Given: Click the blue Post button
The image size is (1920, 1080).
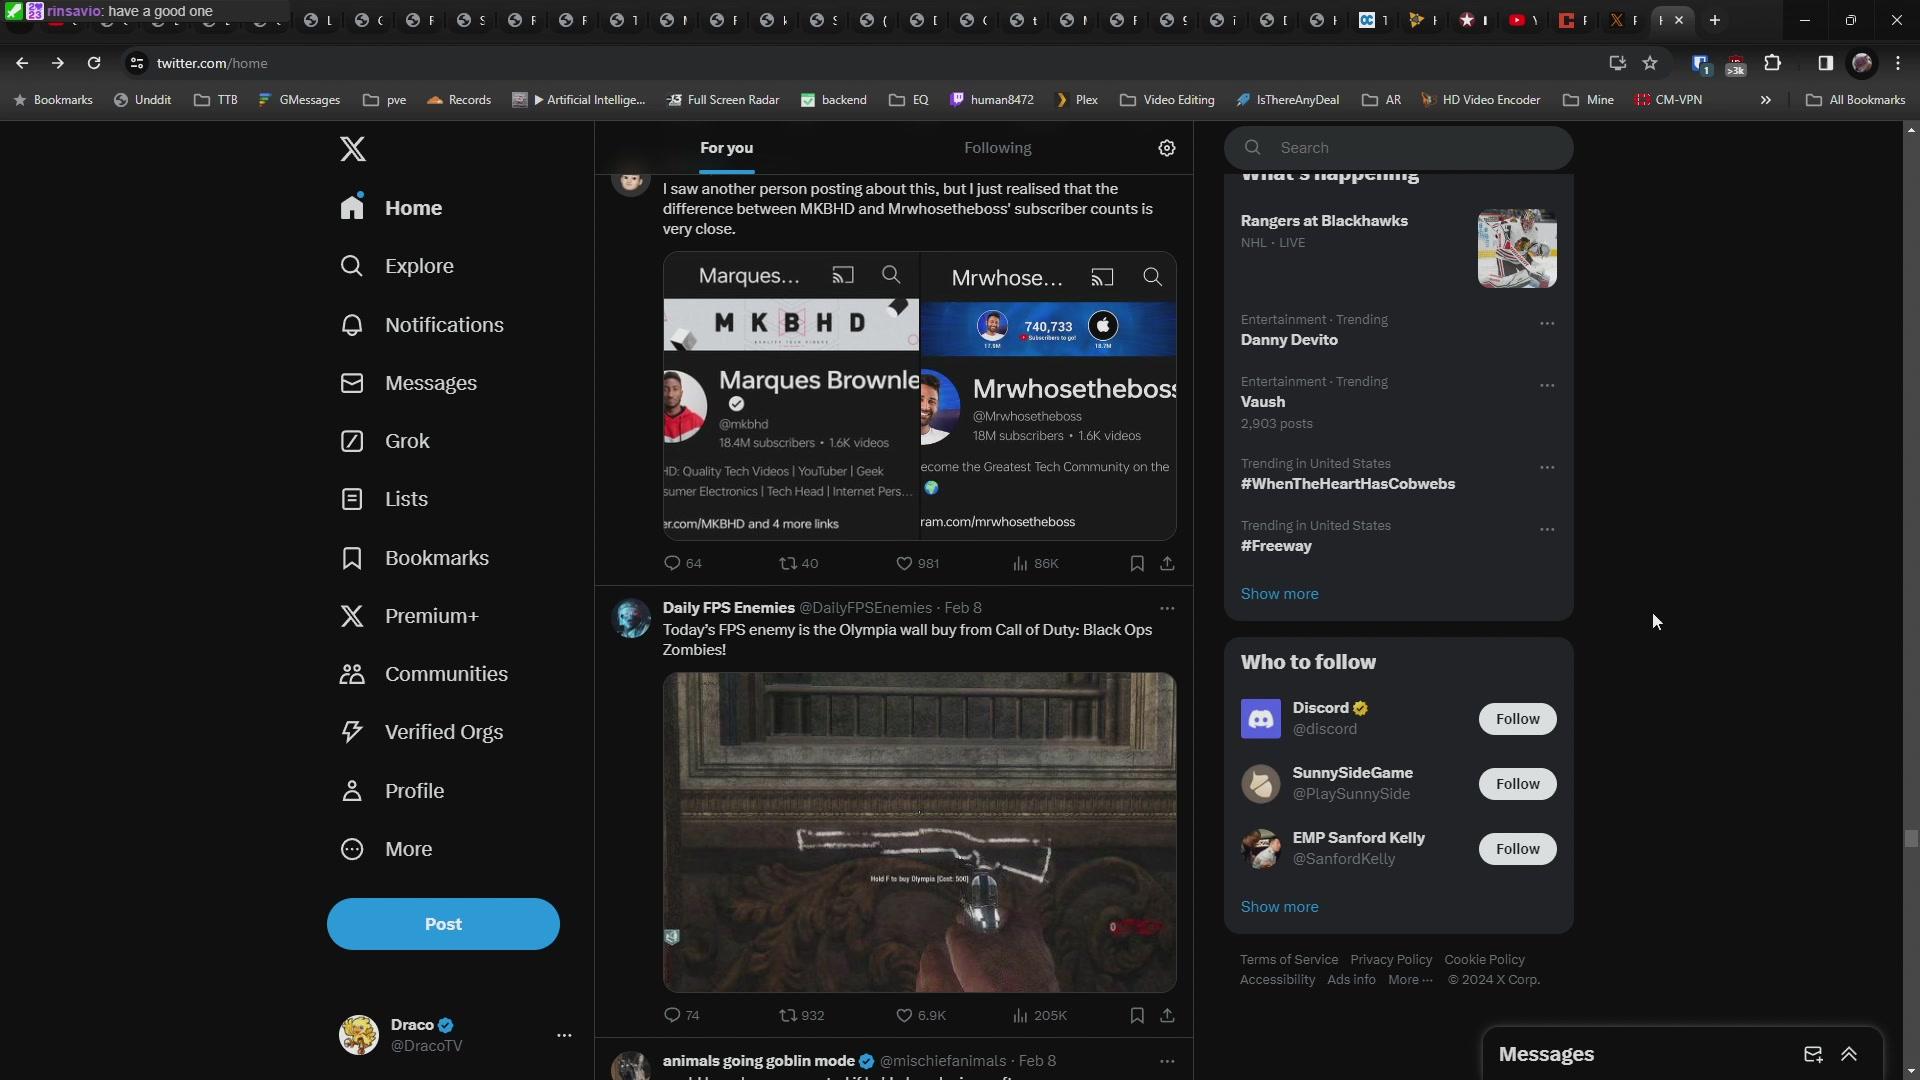Looking at the screenshot, I should coord(443,924).
